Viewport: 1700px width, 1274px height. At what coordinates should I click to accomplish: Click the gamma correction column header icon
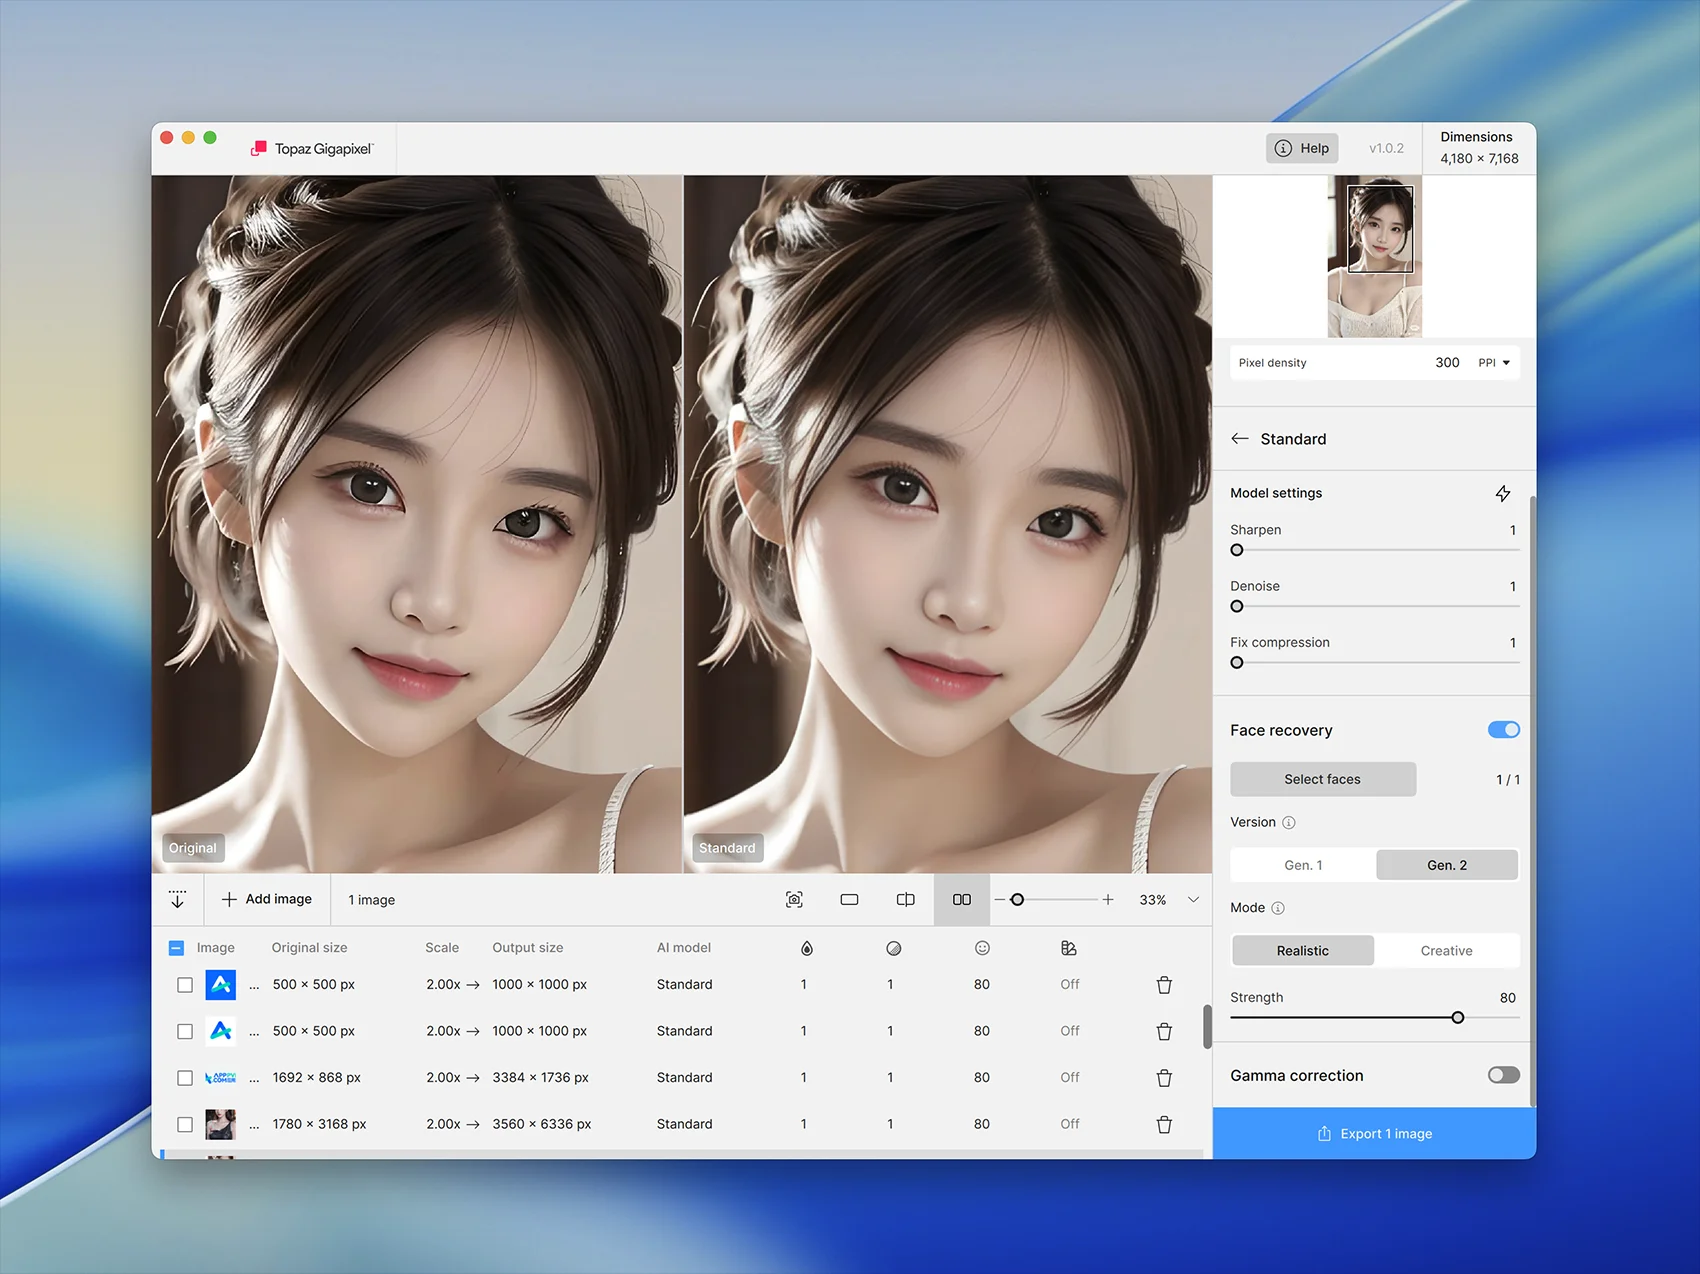1069,948
